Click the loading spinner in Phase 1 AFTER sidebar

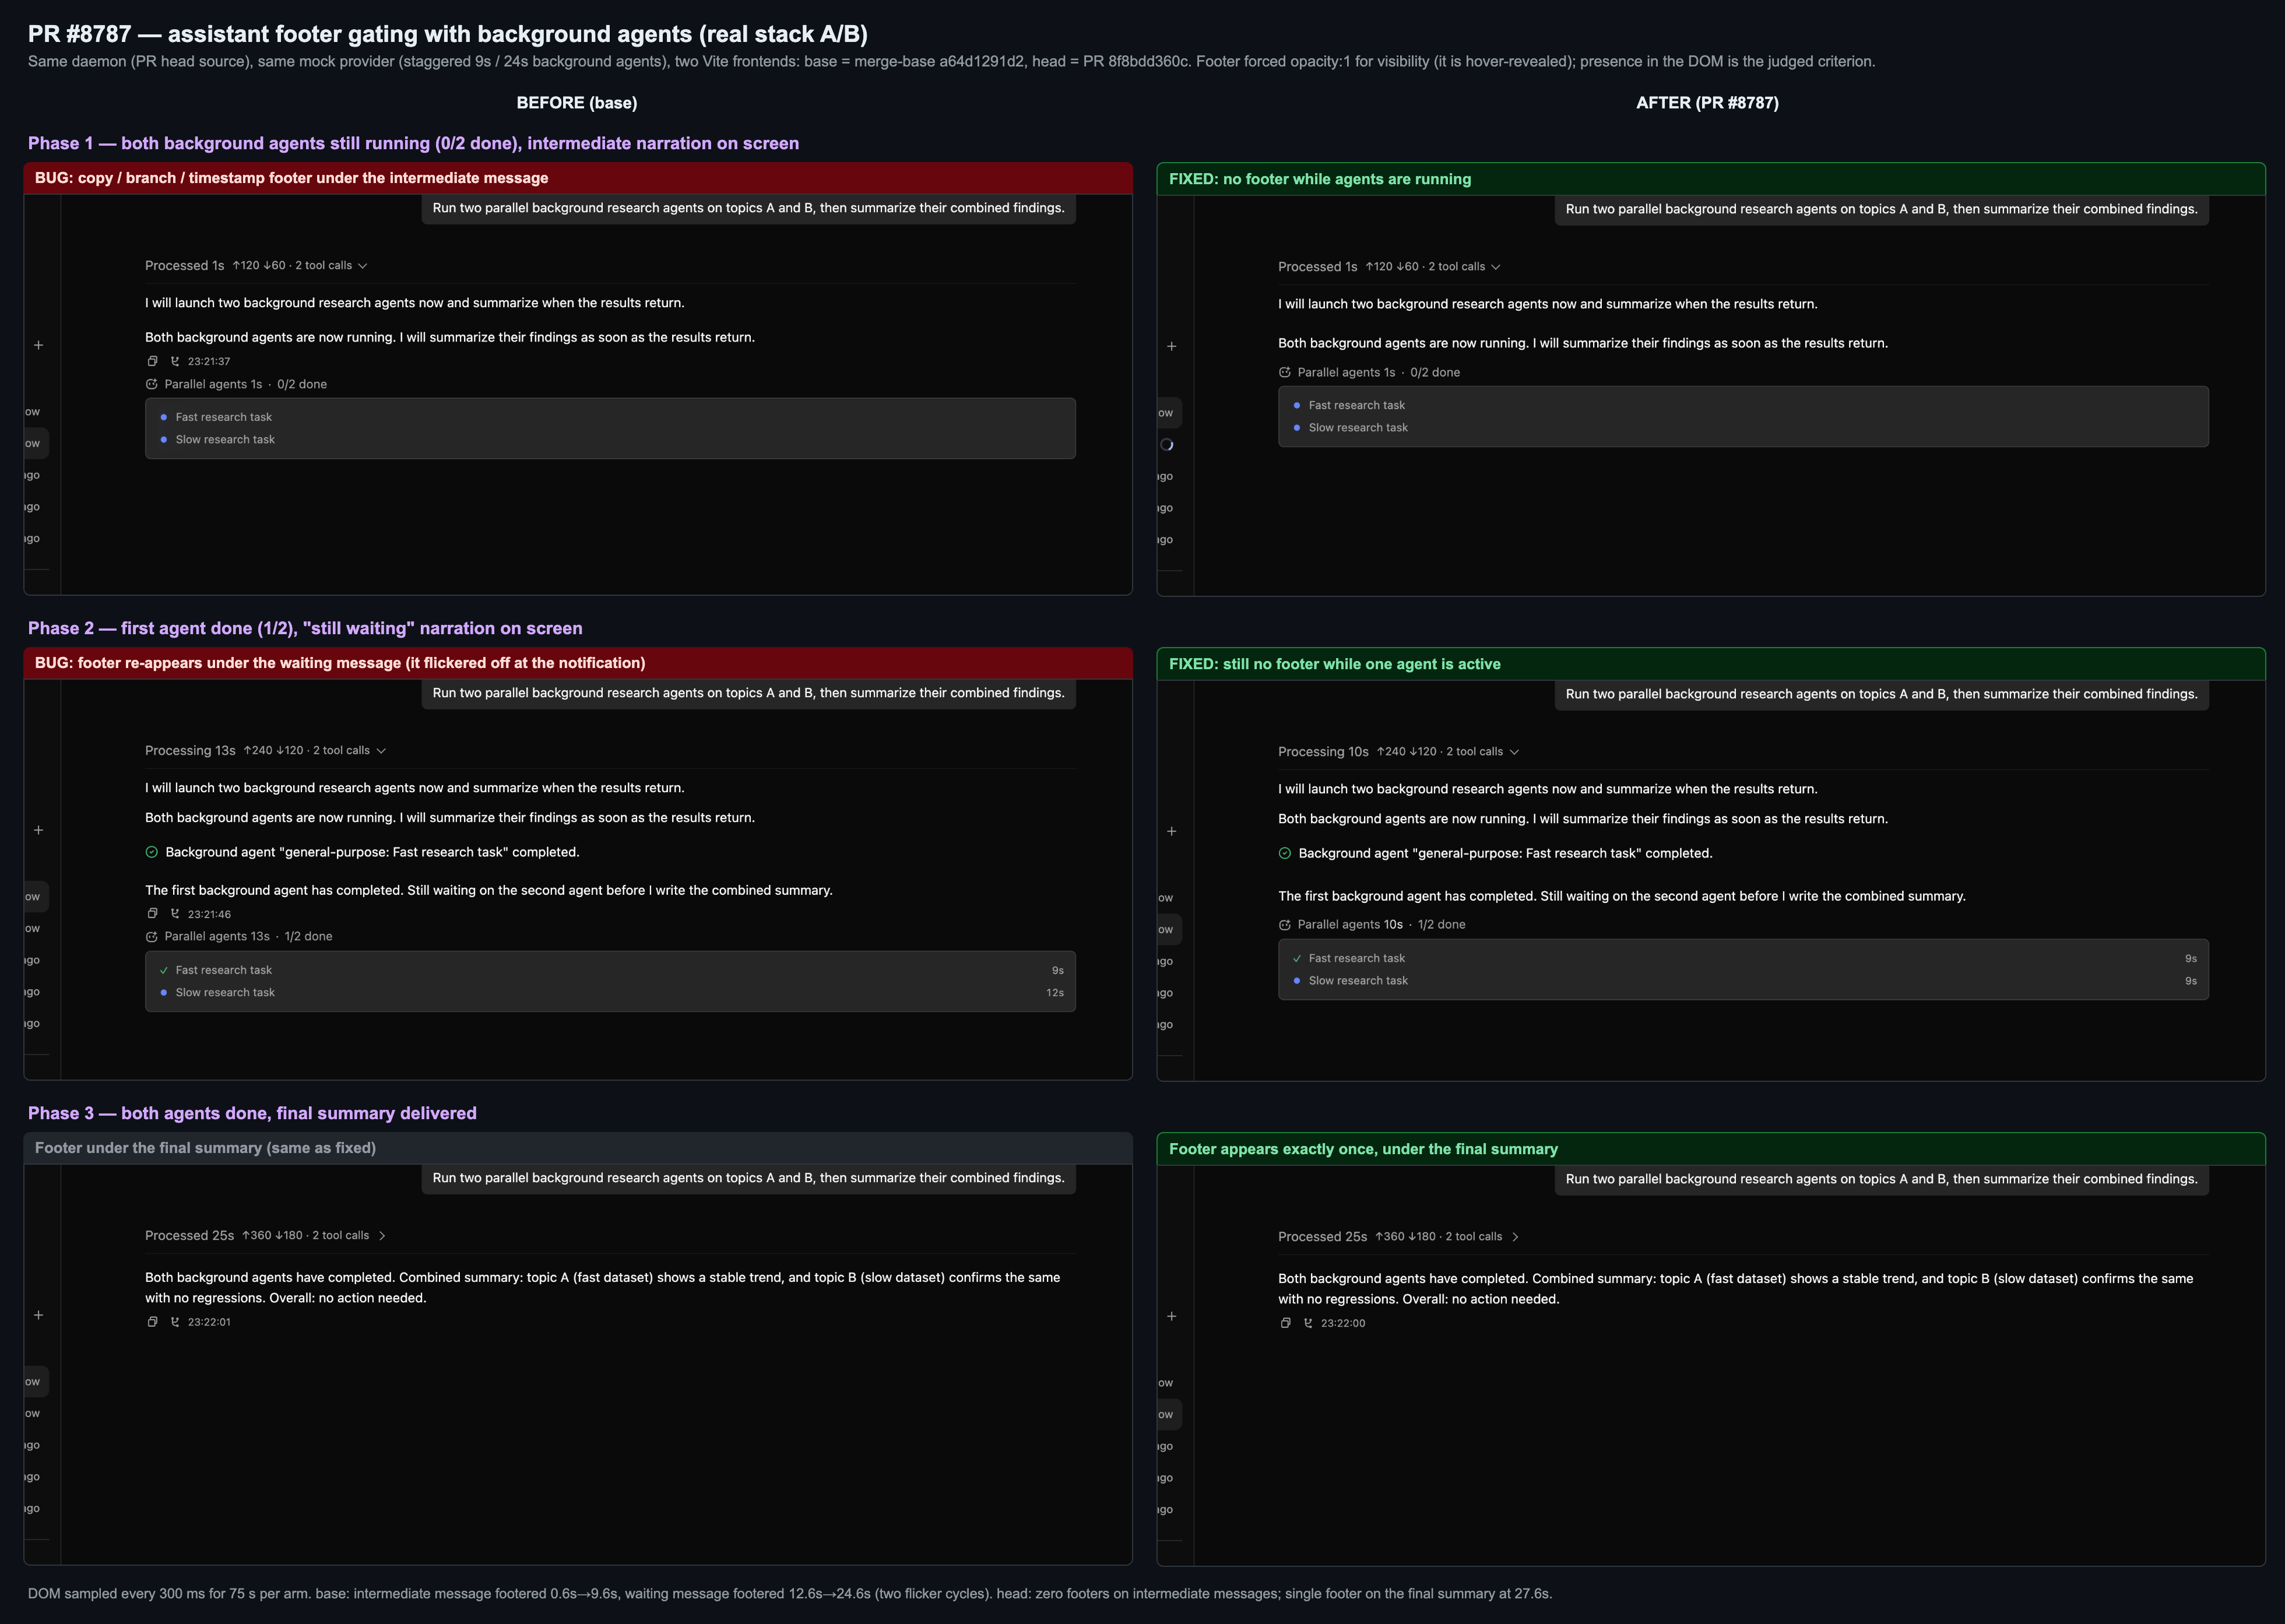point(1166,444)
